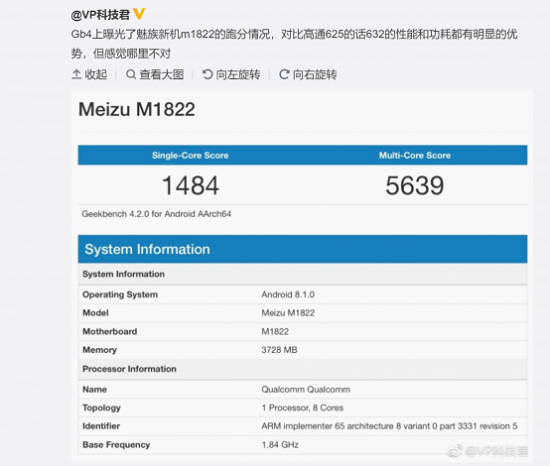Rotate image right with 向右旋转

click(308, 74)
